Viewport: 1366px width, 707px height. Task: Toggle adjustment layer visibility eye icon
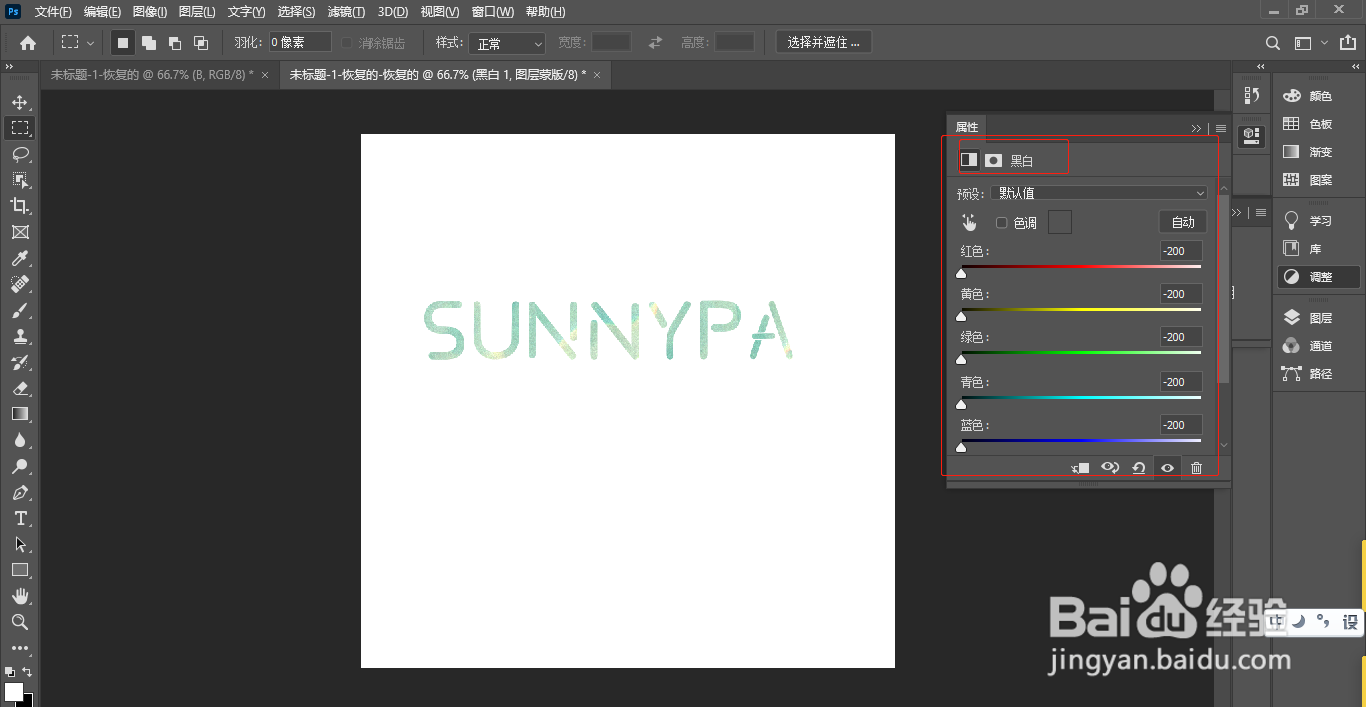click(1167, 467)
